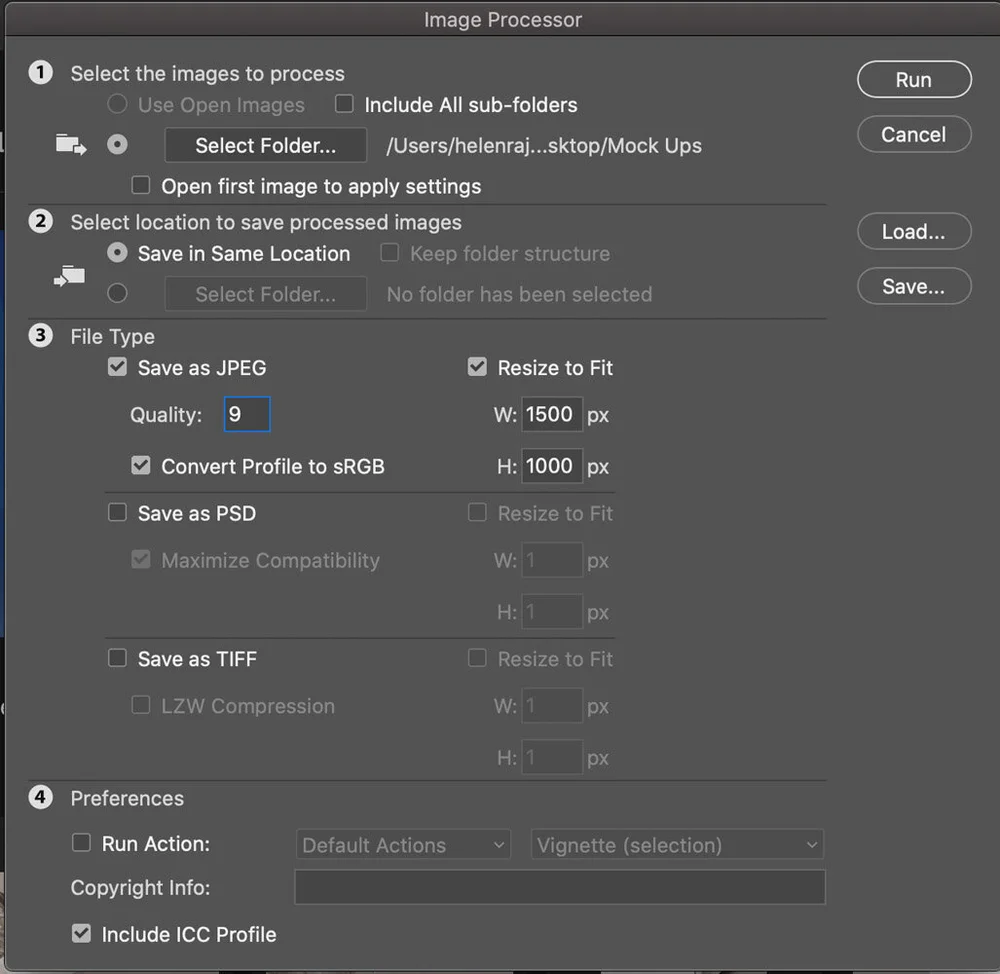Enable Save as PSD
Image resolution: width=1000 pixels, height=974 pixels.
(x=117, y=512)
